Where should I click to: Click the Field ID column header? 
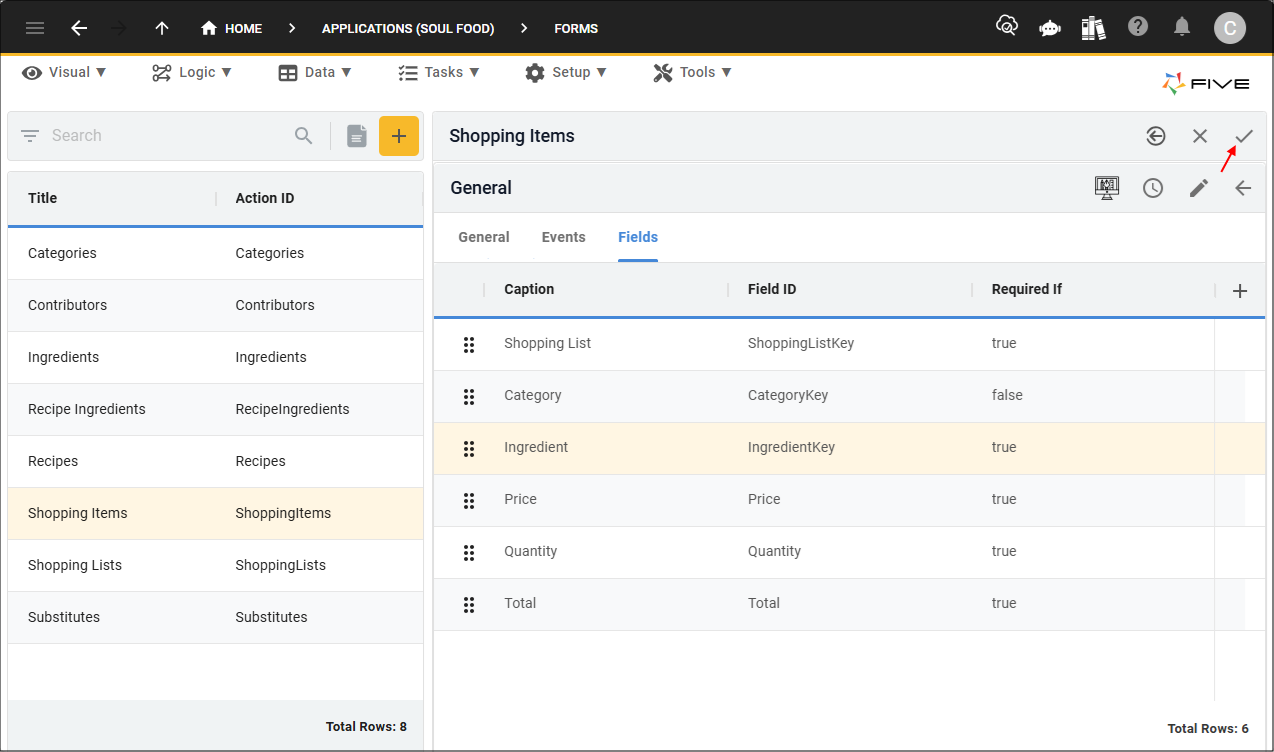click(x=772, y=289)
